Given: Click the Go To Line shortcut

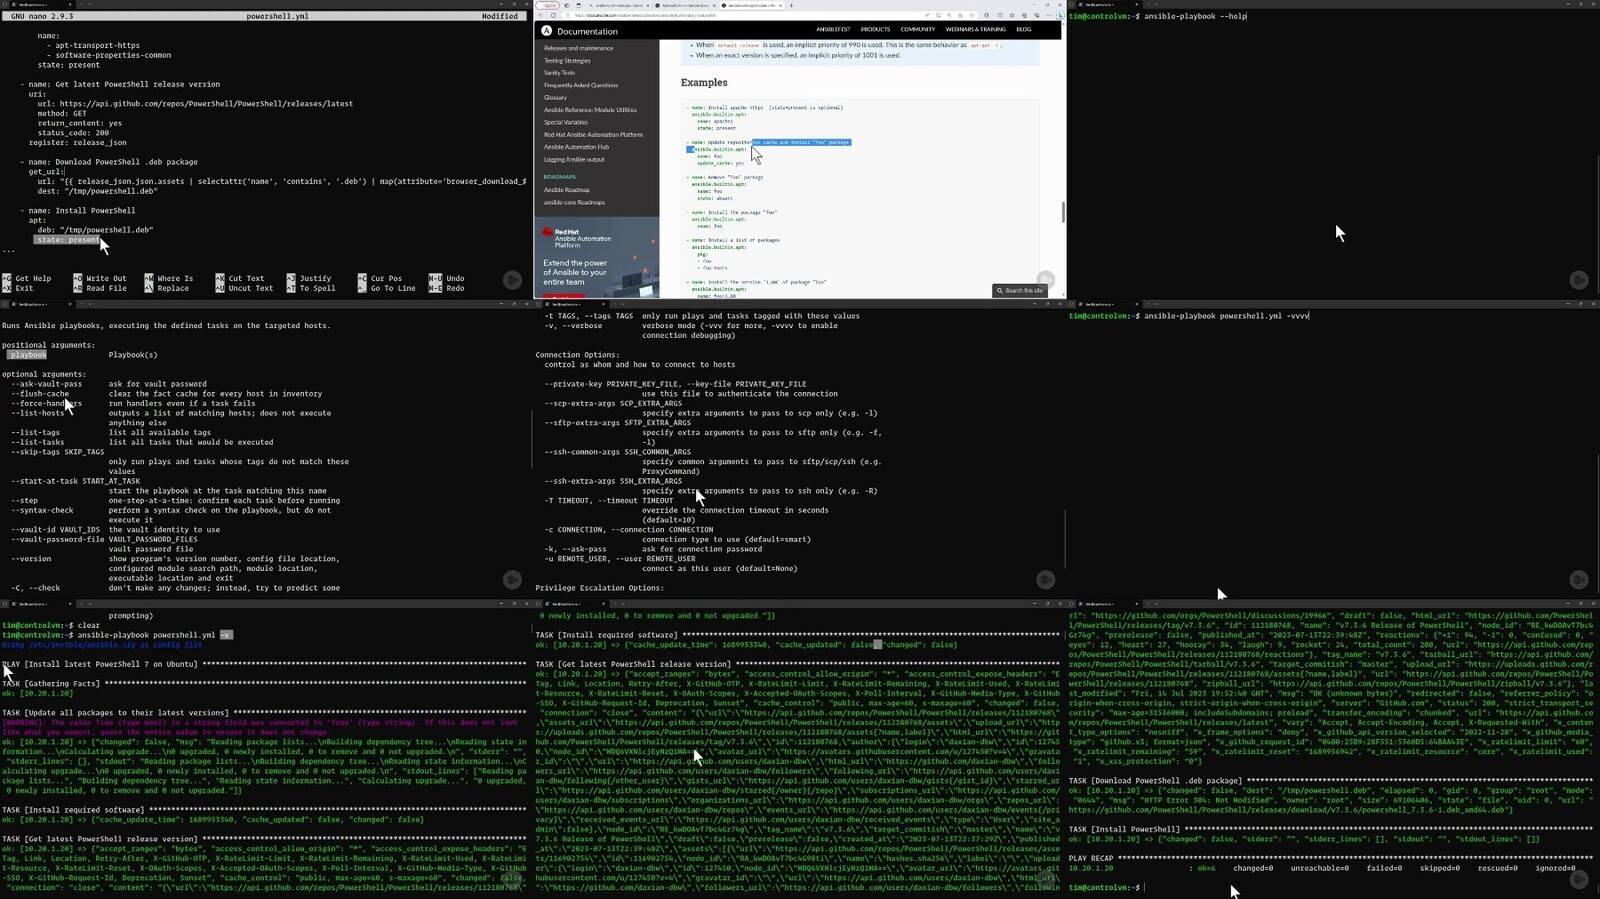Looking at the screenshot, I should pyautogui.click(x=386, y=288).
